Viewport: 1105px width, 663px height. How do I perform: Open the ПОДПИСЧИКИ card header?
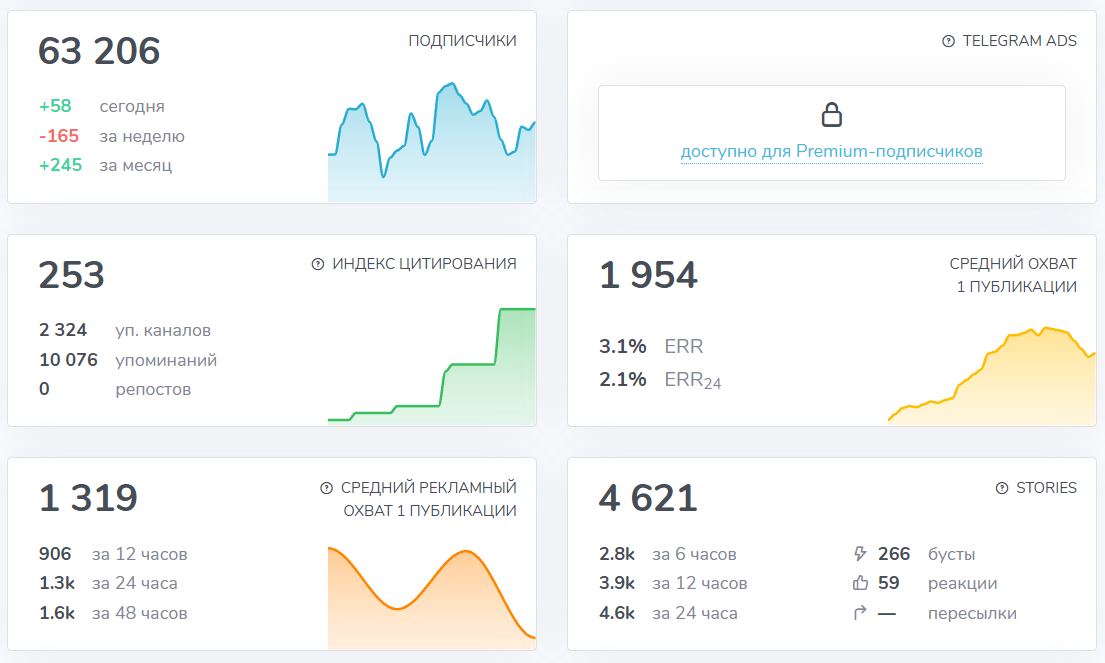click(x=461, y=41)
